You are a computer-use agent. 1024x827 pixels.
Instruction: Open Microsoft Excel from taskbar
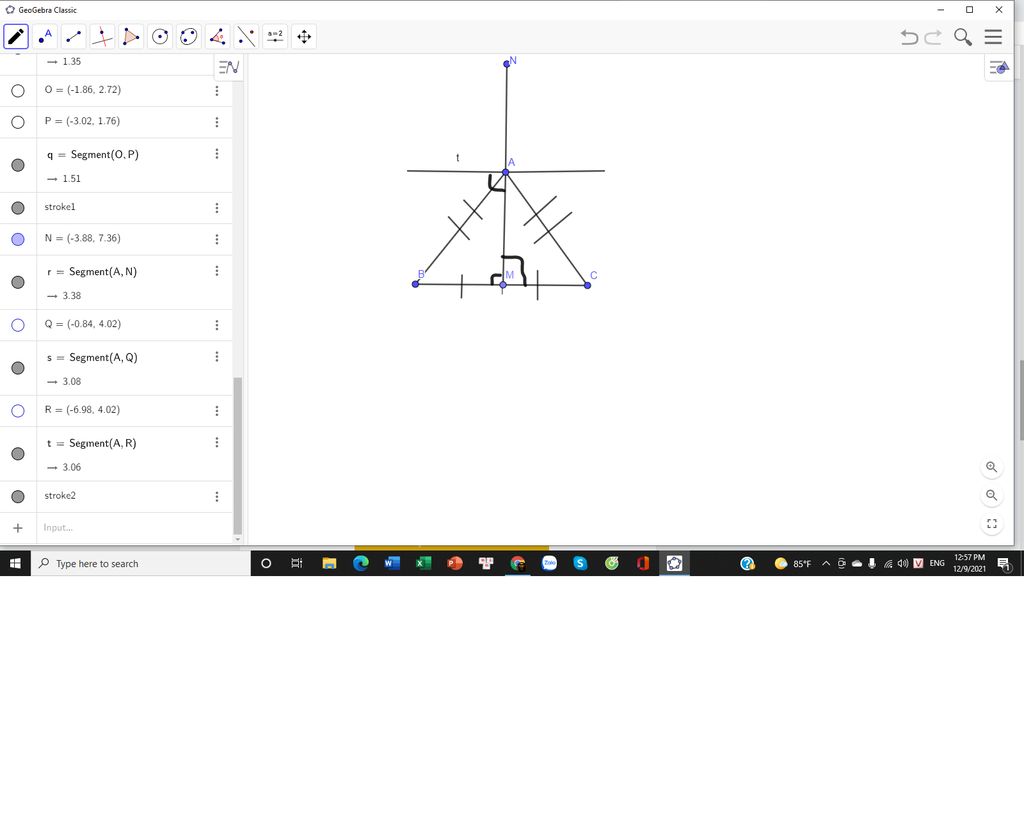(x=423, y=563)
